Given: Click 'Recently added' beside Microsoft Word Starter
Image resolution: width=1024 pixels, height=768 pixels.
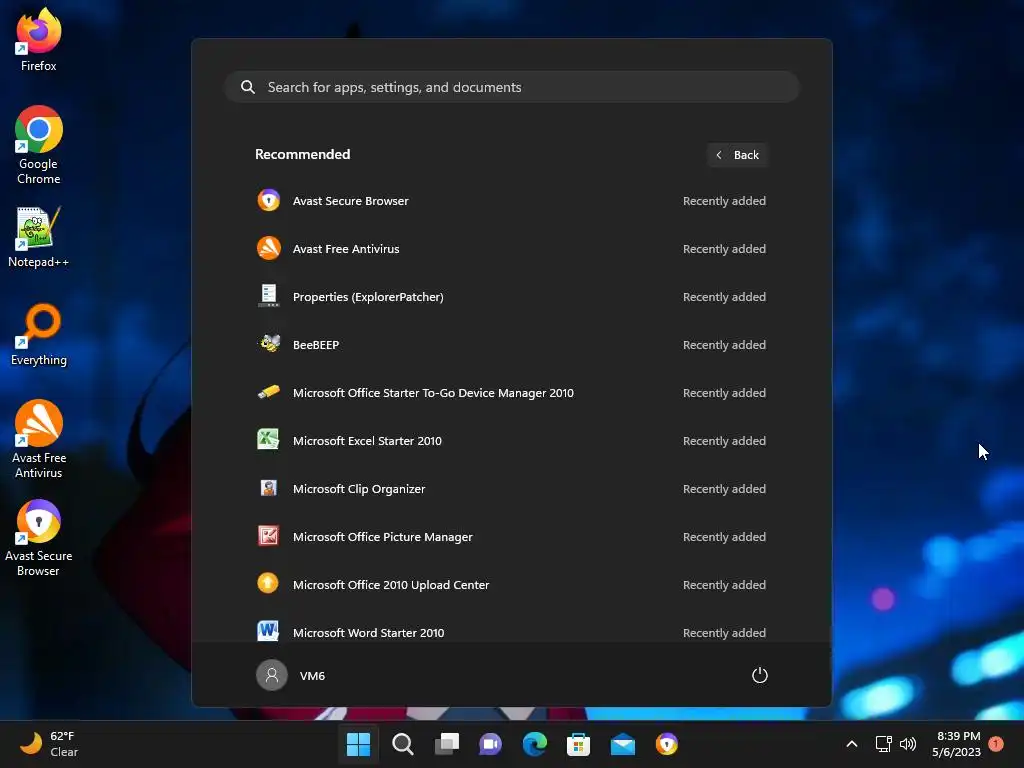Looking at the screenshot, I should click(724, 633).
